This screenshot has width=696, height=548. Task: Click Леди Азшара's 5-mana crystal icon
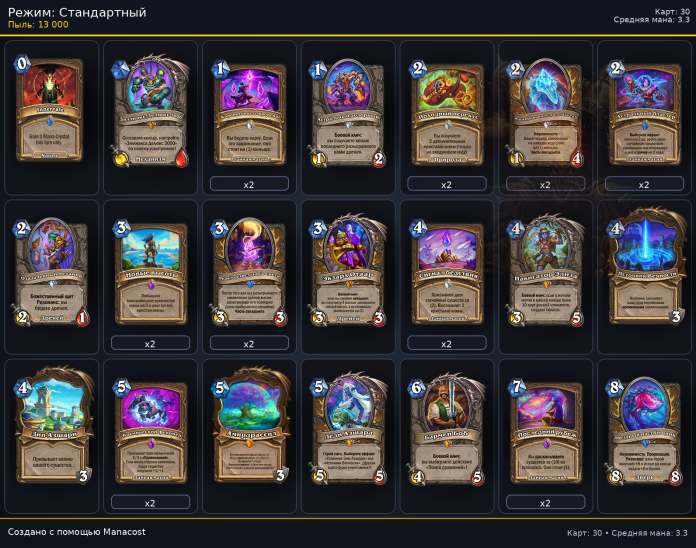[319, 387]
